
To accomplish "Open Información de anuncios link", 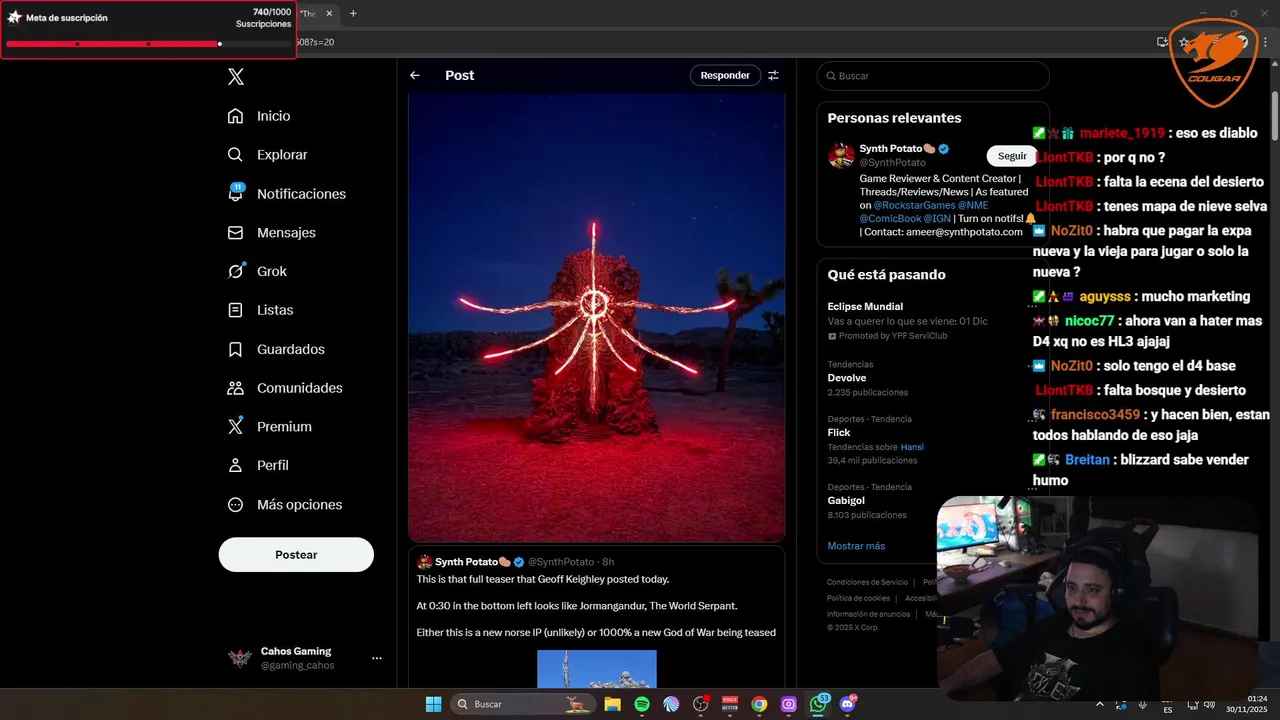I will click(868, 614).
